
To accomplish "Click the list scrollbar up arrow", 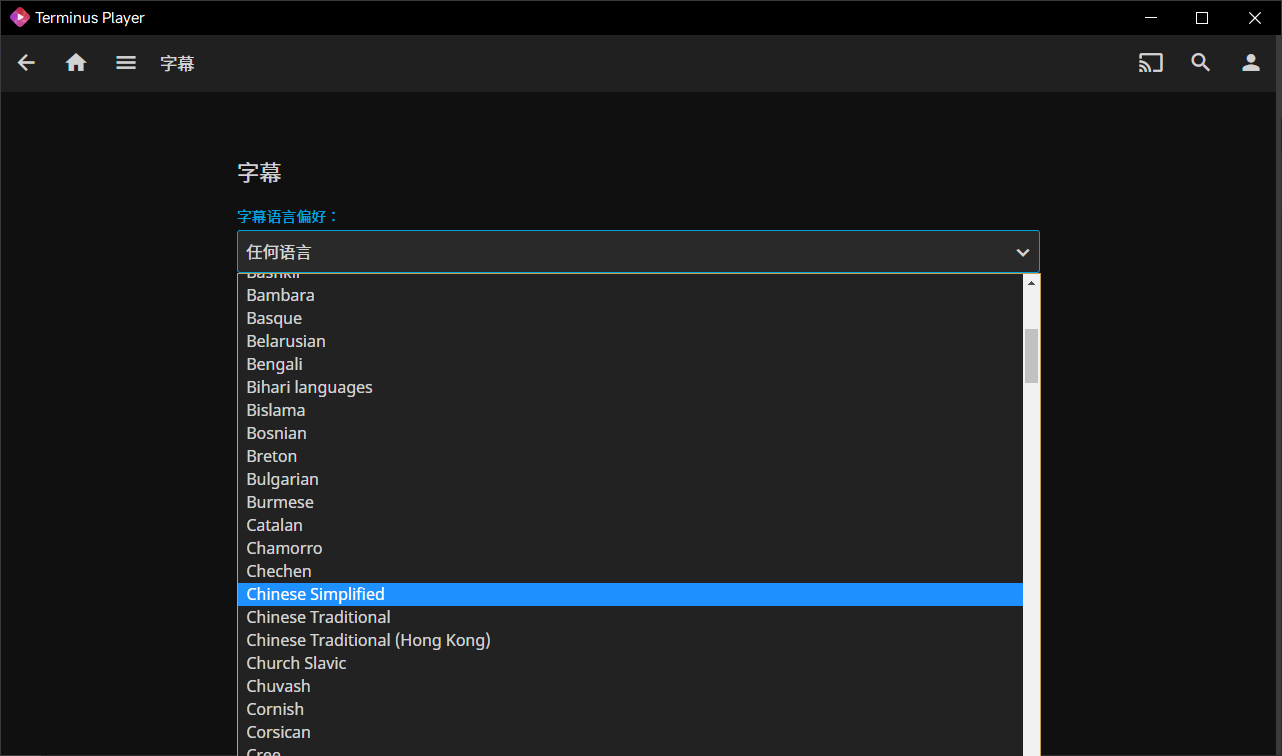I will [1031, 283].
